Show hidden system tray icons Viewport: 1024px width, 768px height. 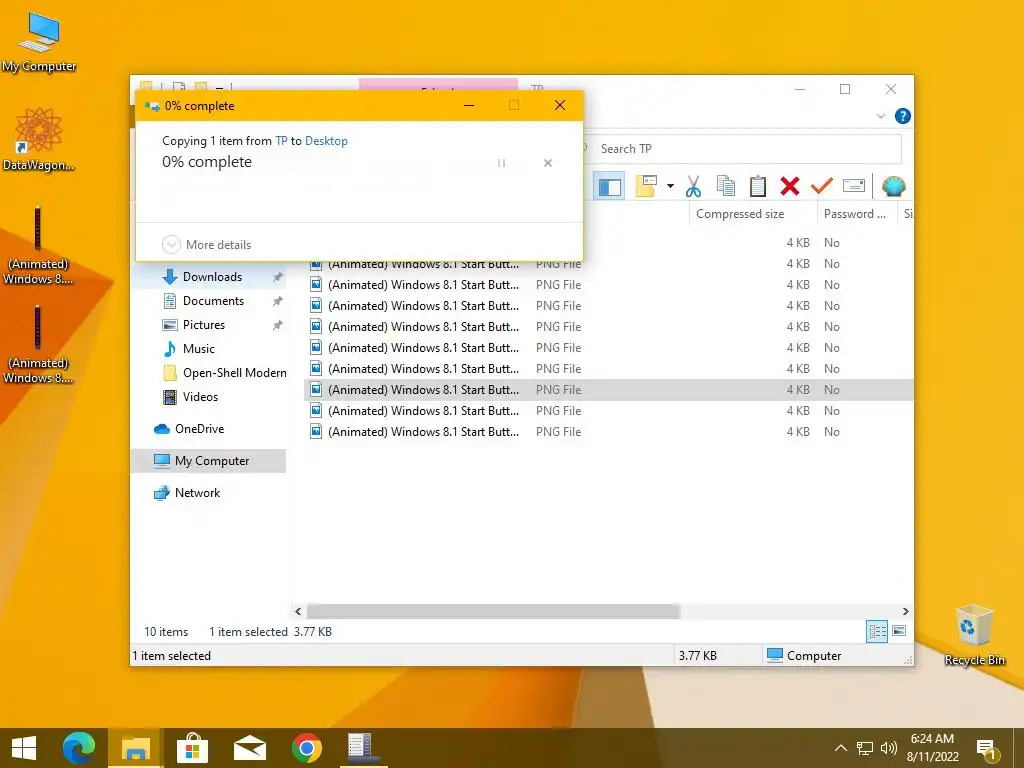(x=840, y=748)
